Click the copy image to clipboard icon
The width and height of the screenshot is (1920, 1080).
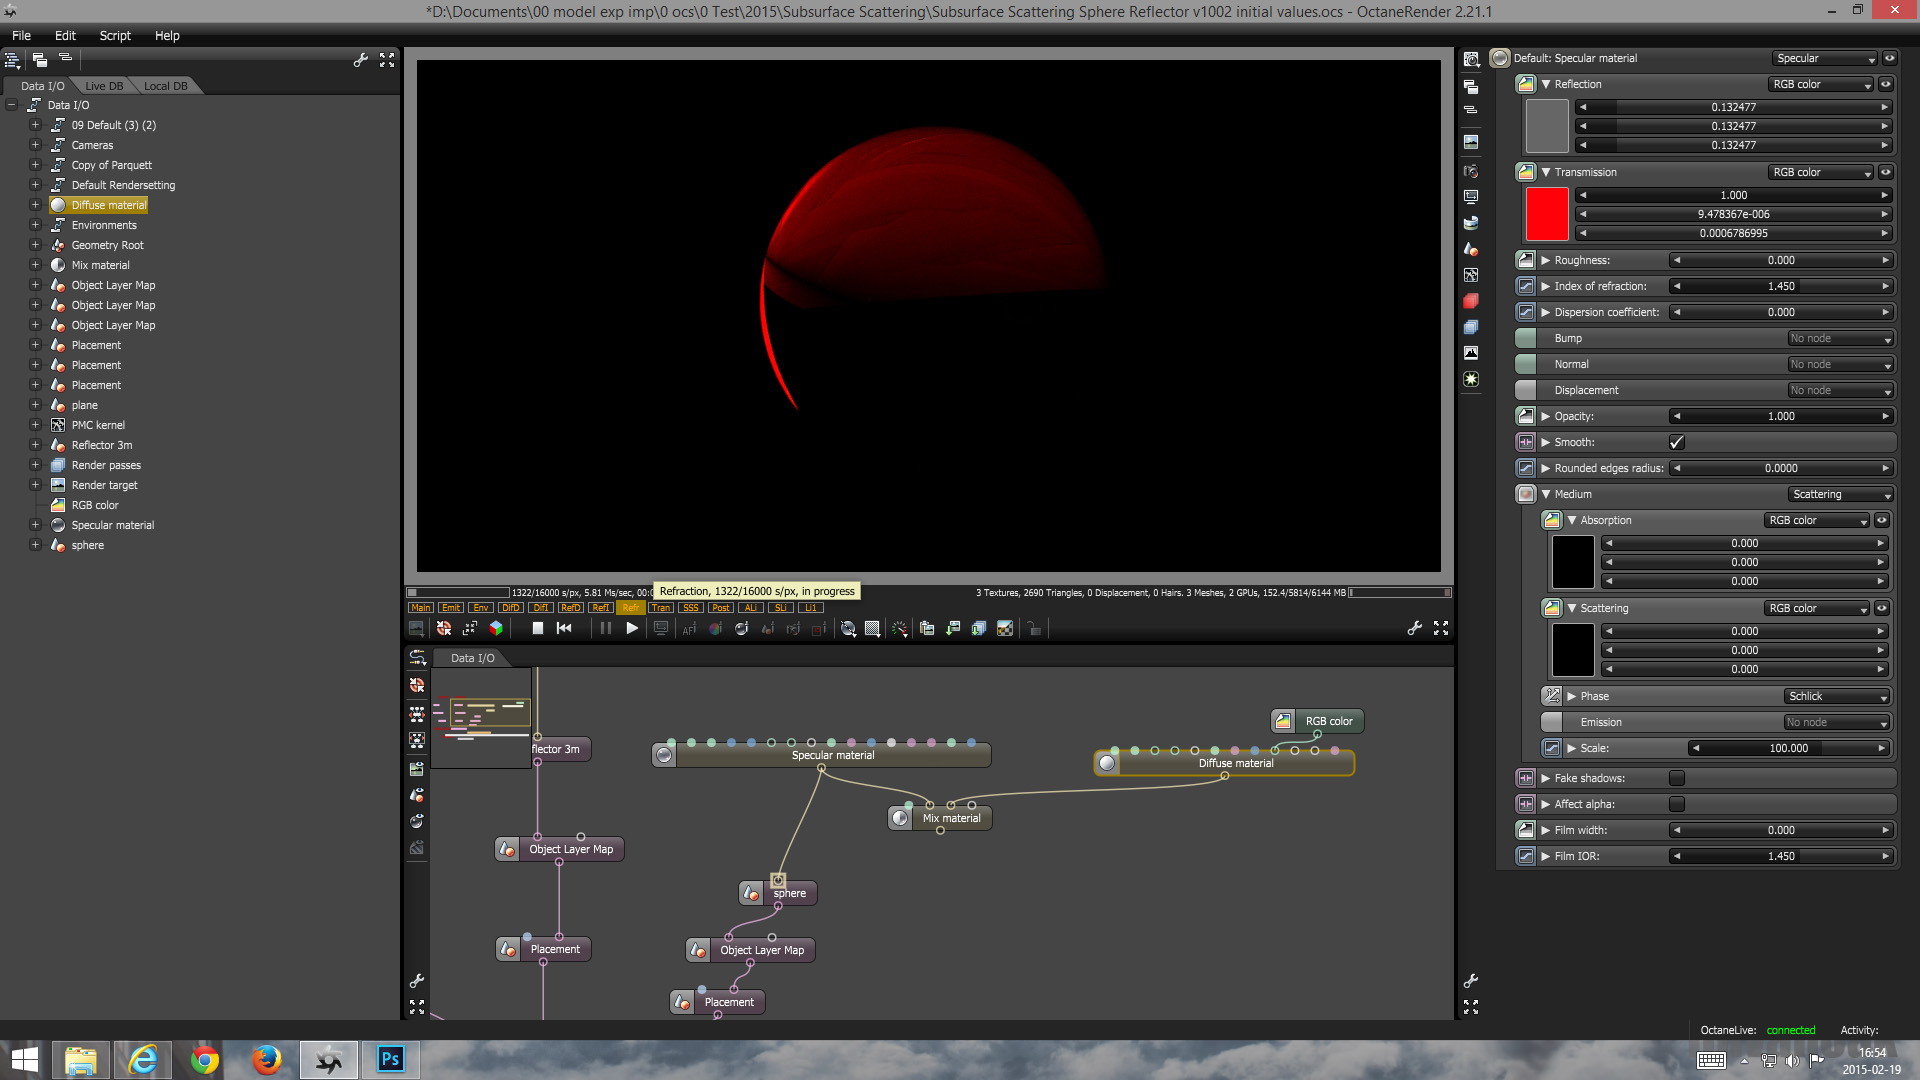coord(927,628)
